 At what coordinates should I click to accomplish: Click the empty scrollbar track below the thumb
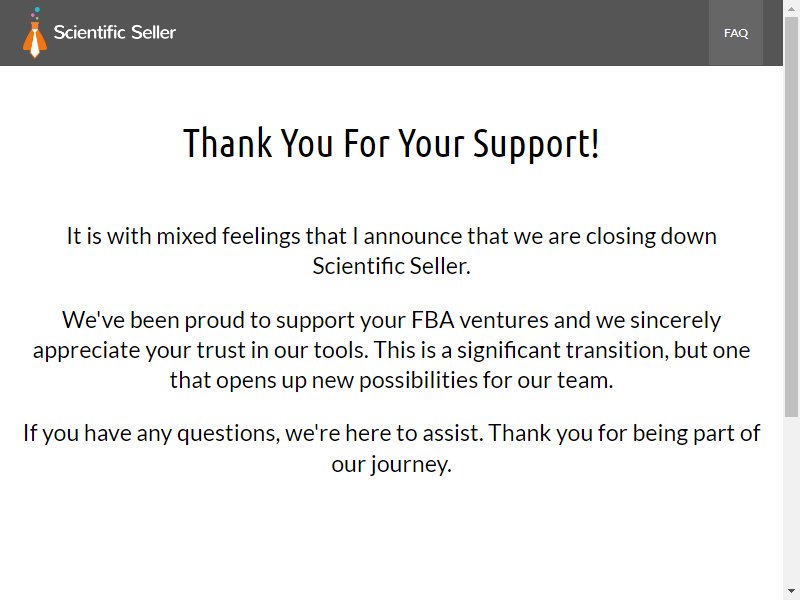pyautogui.click(x=791, y=500)
